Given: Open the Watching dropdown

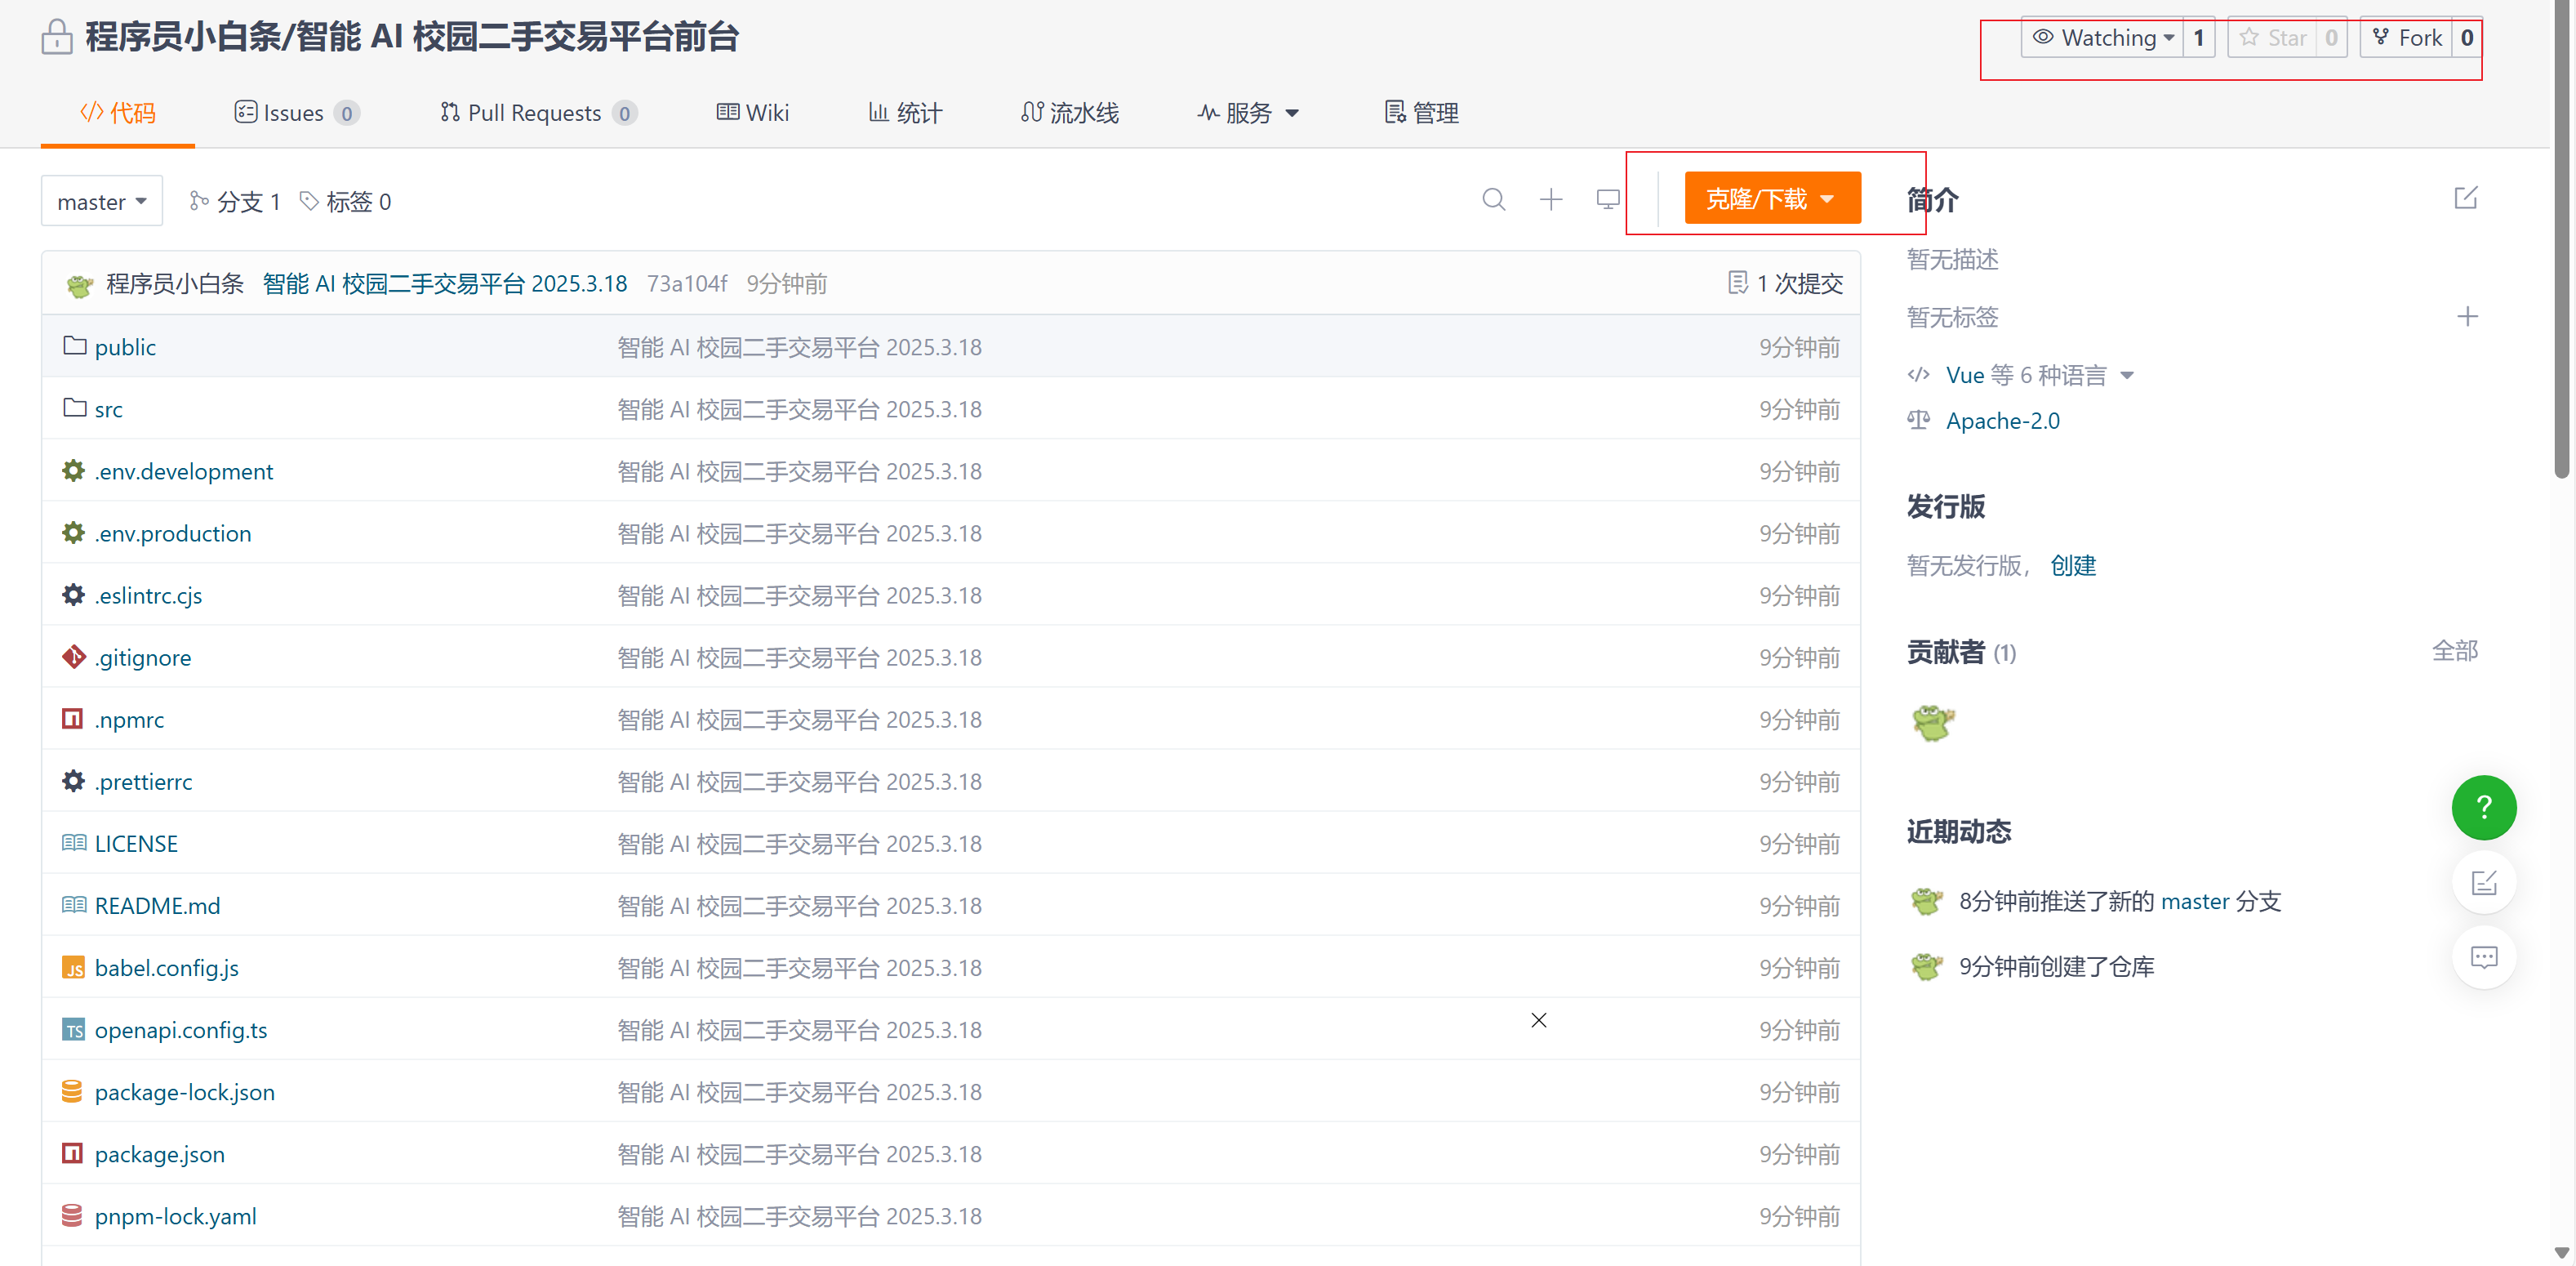Looking at the screenshot, I should tap(2103, 38).
